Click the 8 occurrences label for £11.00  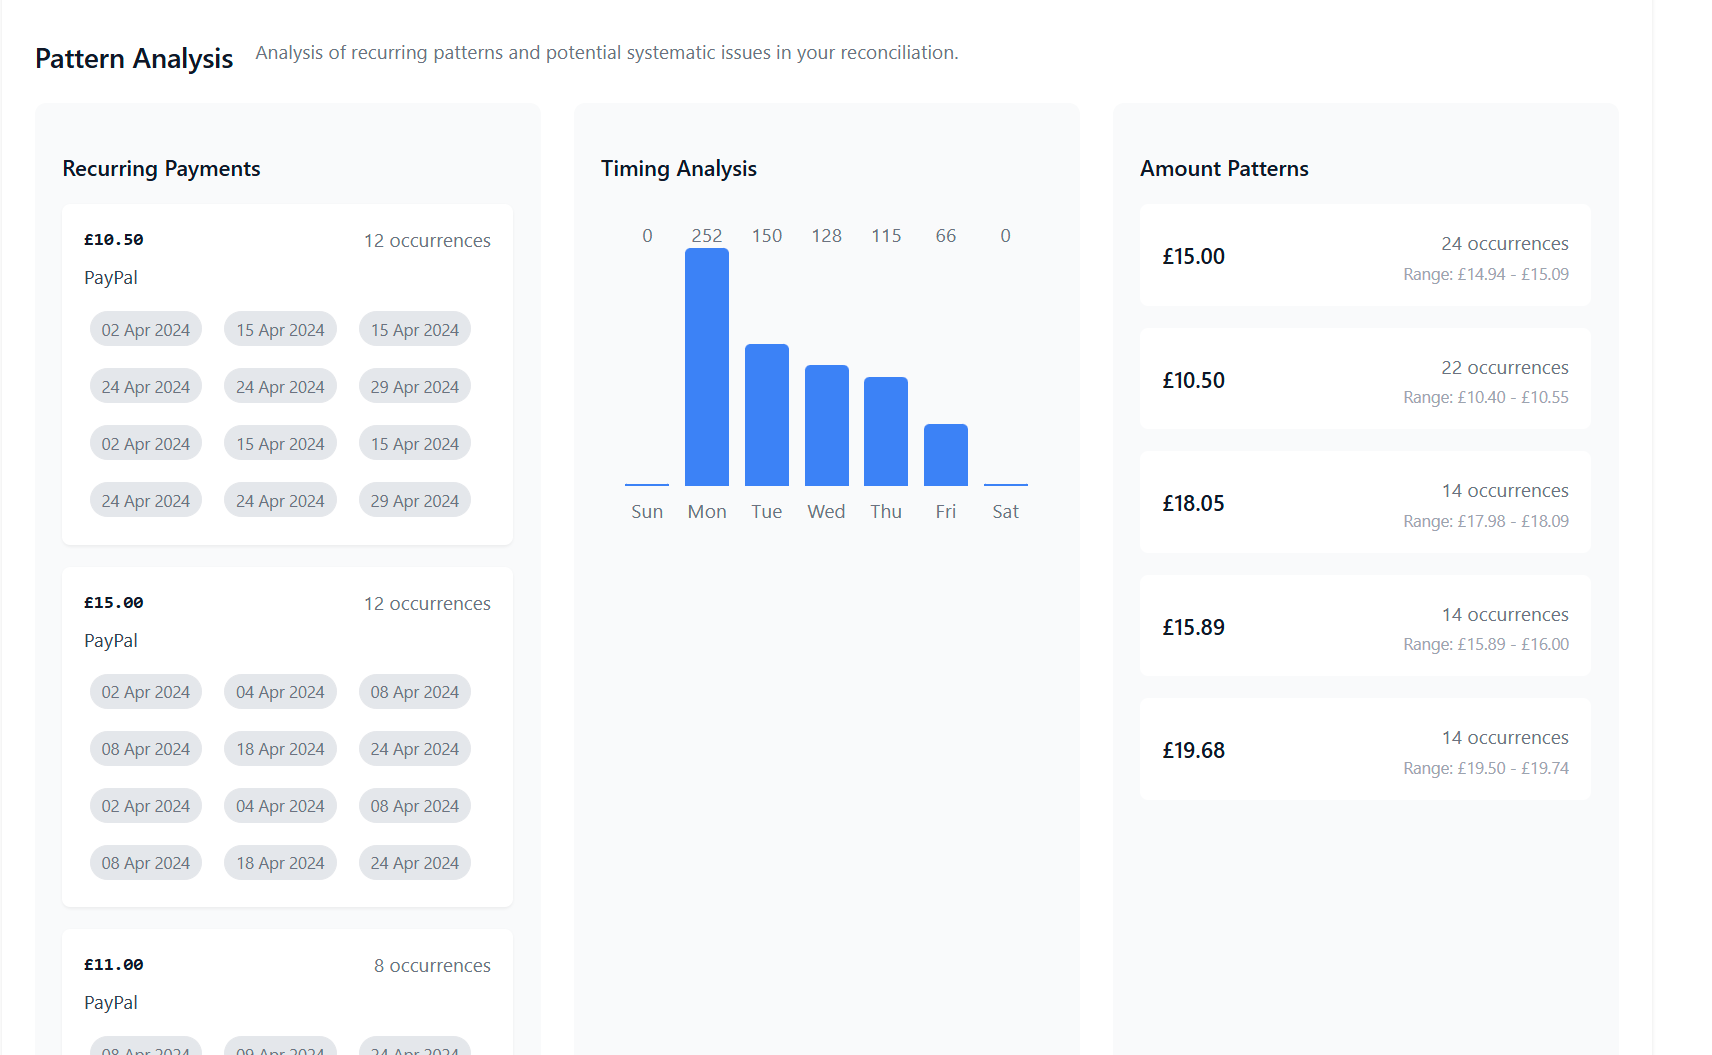pyautogui.click(x=432, y=966)
